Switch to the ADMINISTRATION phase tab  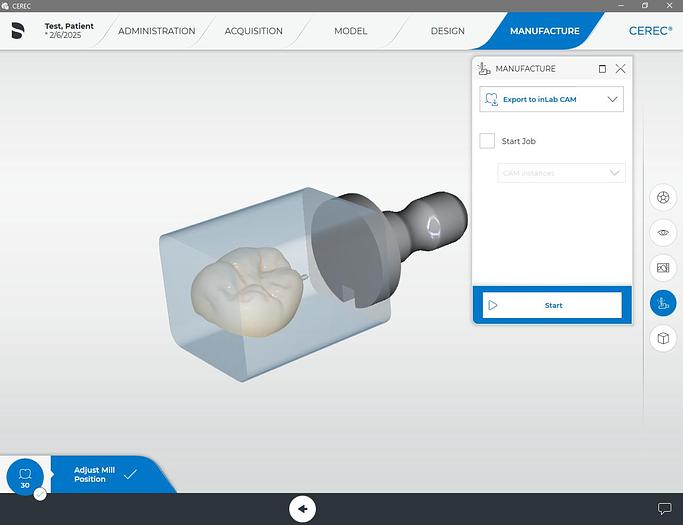coord(156,31)
